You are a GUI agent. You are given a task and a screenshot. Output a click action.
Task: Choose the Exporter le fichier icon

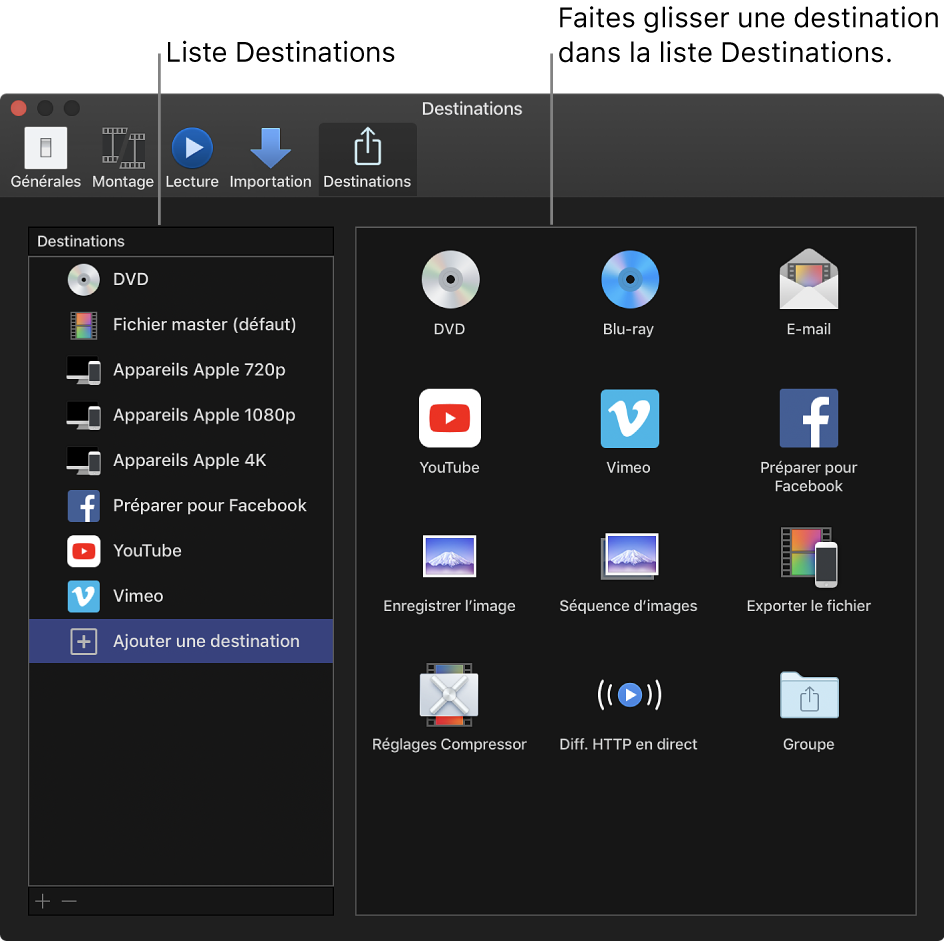click(808, 556)
